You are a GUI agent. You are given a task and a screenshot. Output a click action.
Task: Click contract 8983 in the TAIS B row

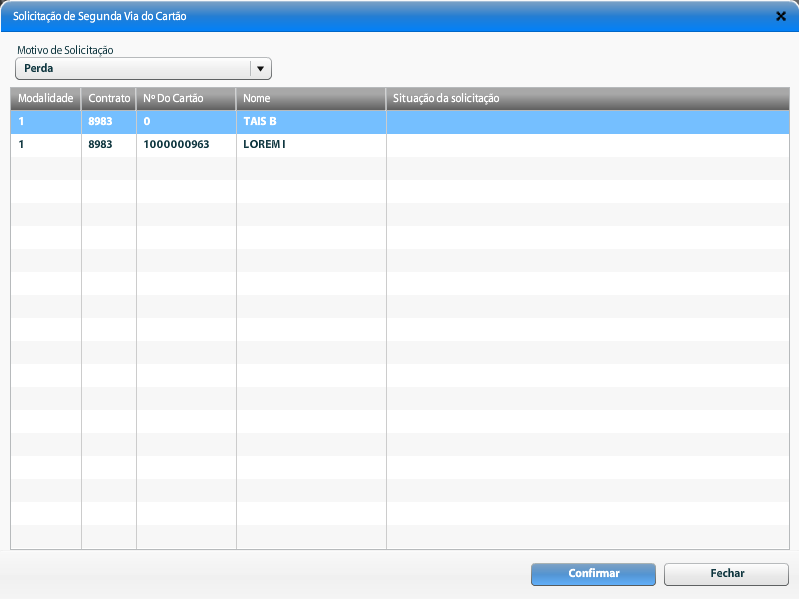[100, 122]
